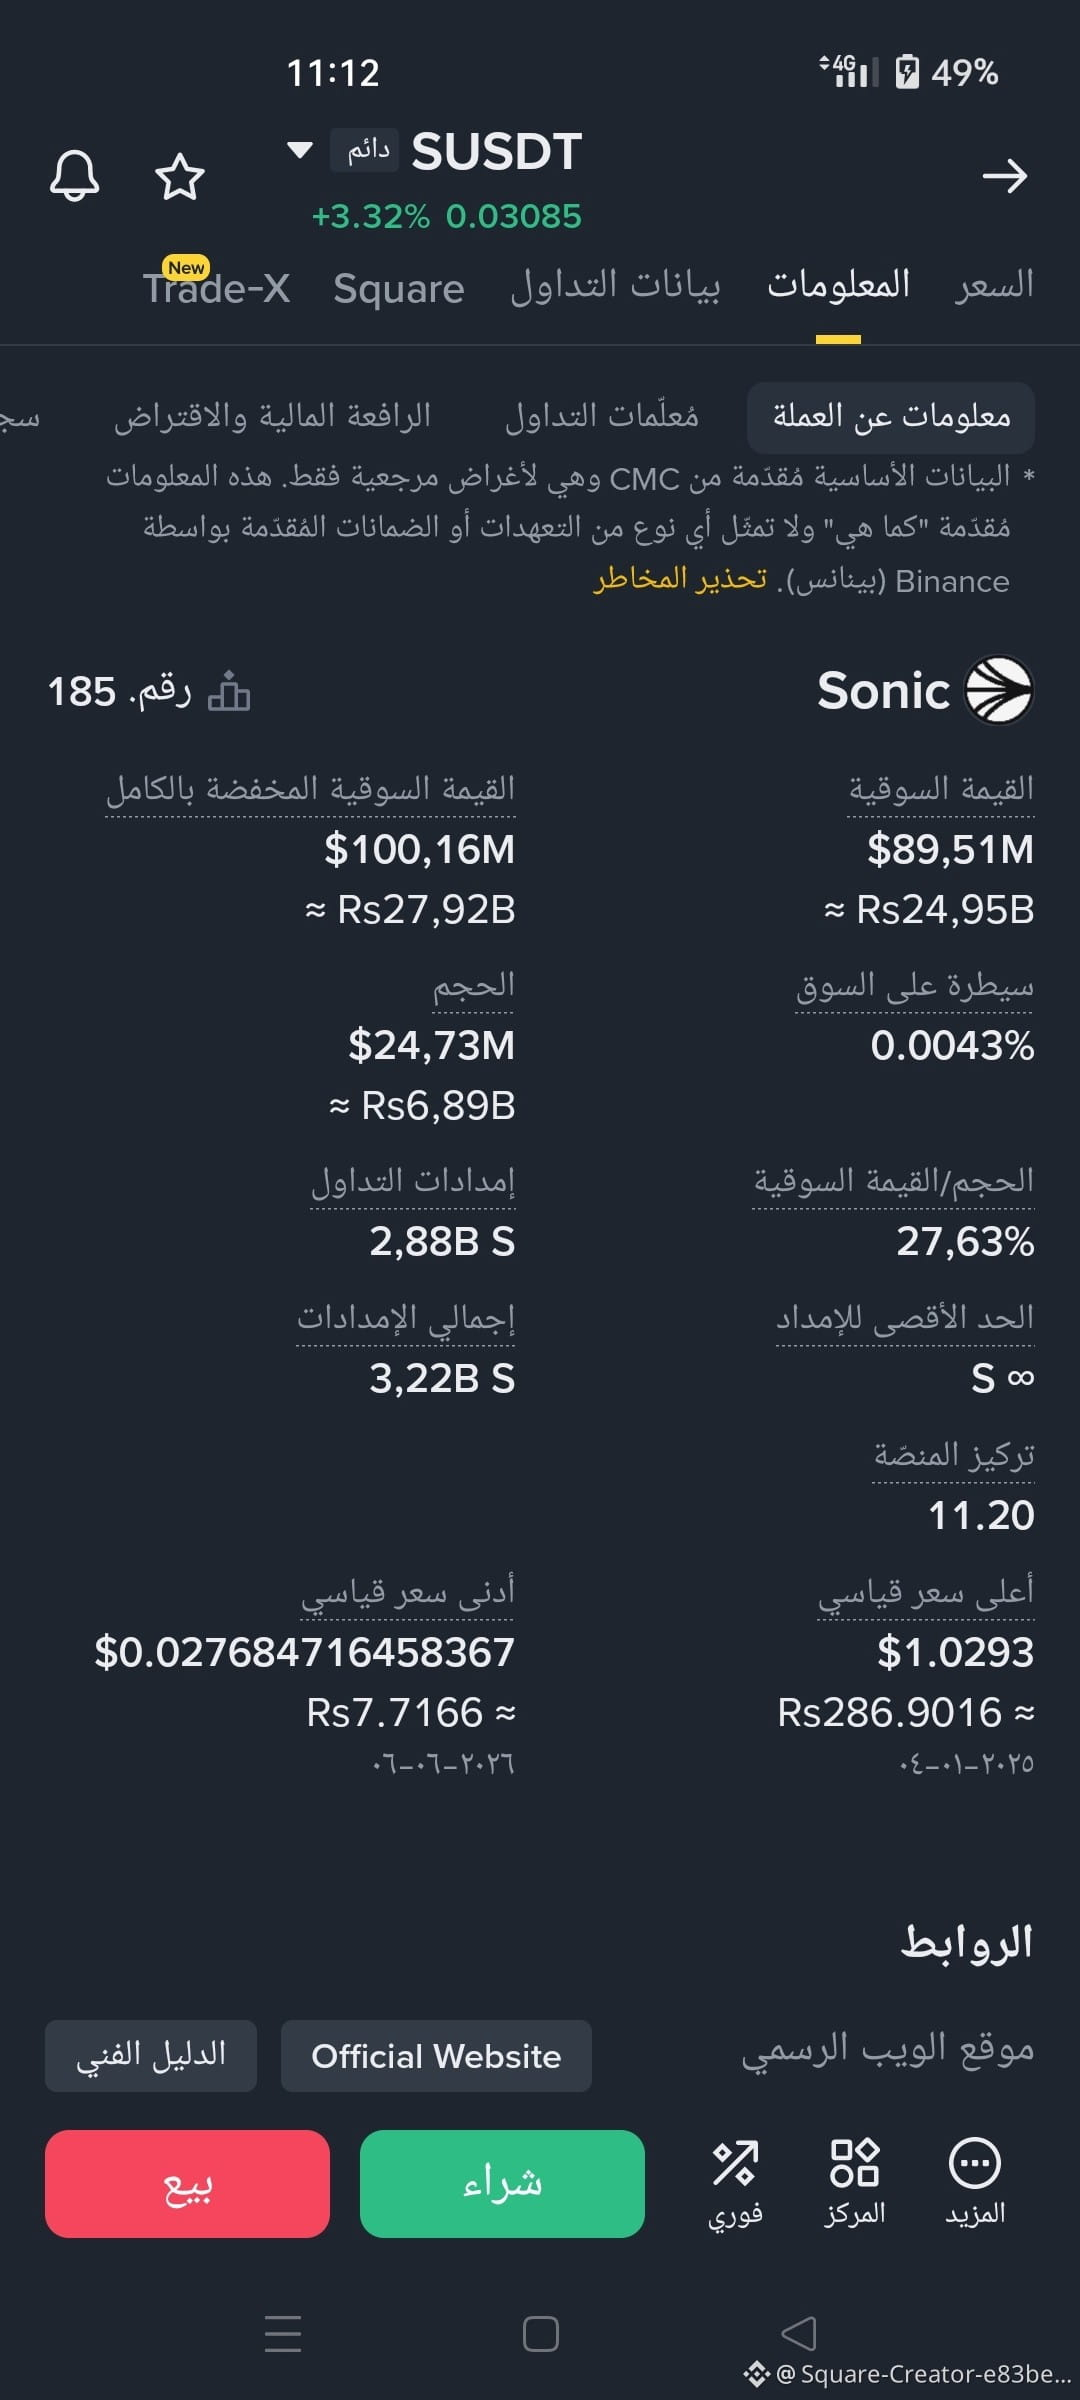Open the hub icon المركز
This screenshot has height=2400, width=1080.
point(855,2183)
